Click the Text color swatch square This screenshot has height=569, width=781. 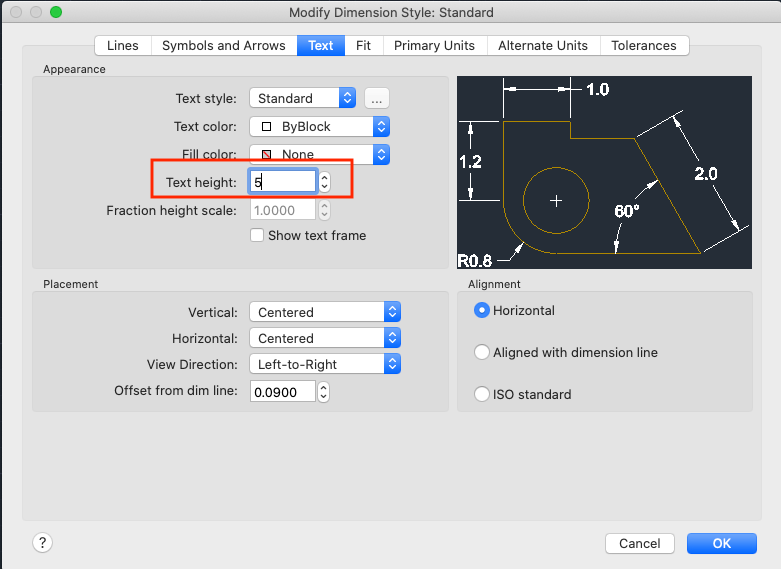(266, 127)
